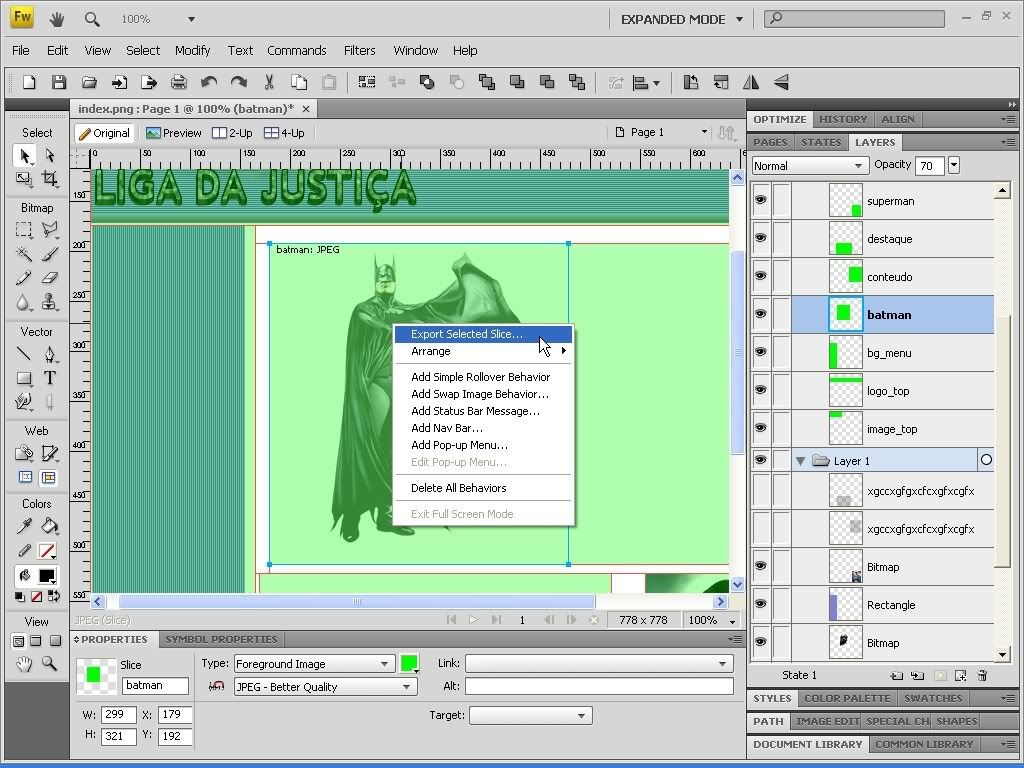The image size is (1024, 768).
Task: Select the Slice tool
Action: coord(50,453)
